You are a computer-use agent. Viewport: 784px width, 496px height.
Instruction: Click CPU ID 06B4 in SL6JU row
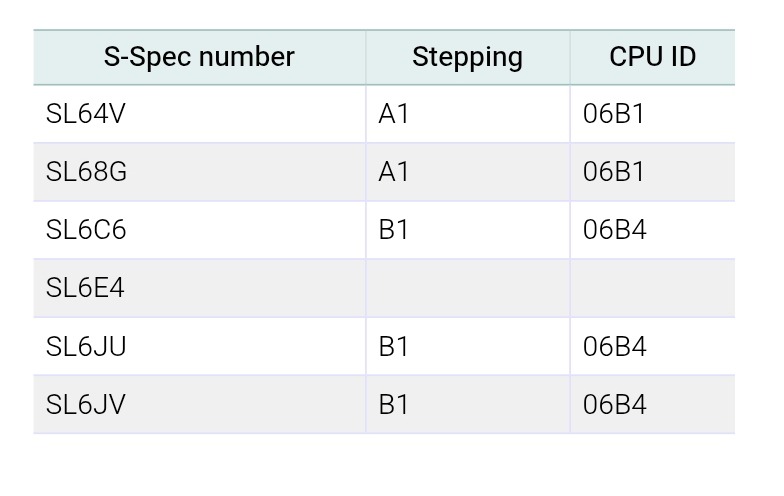click(615, 346)
